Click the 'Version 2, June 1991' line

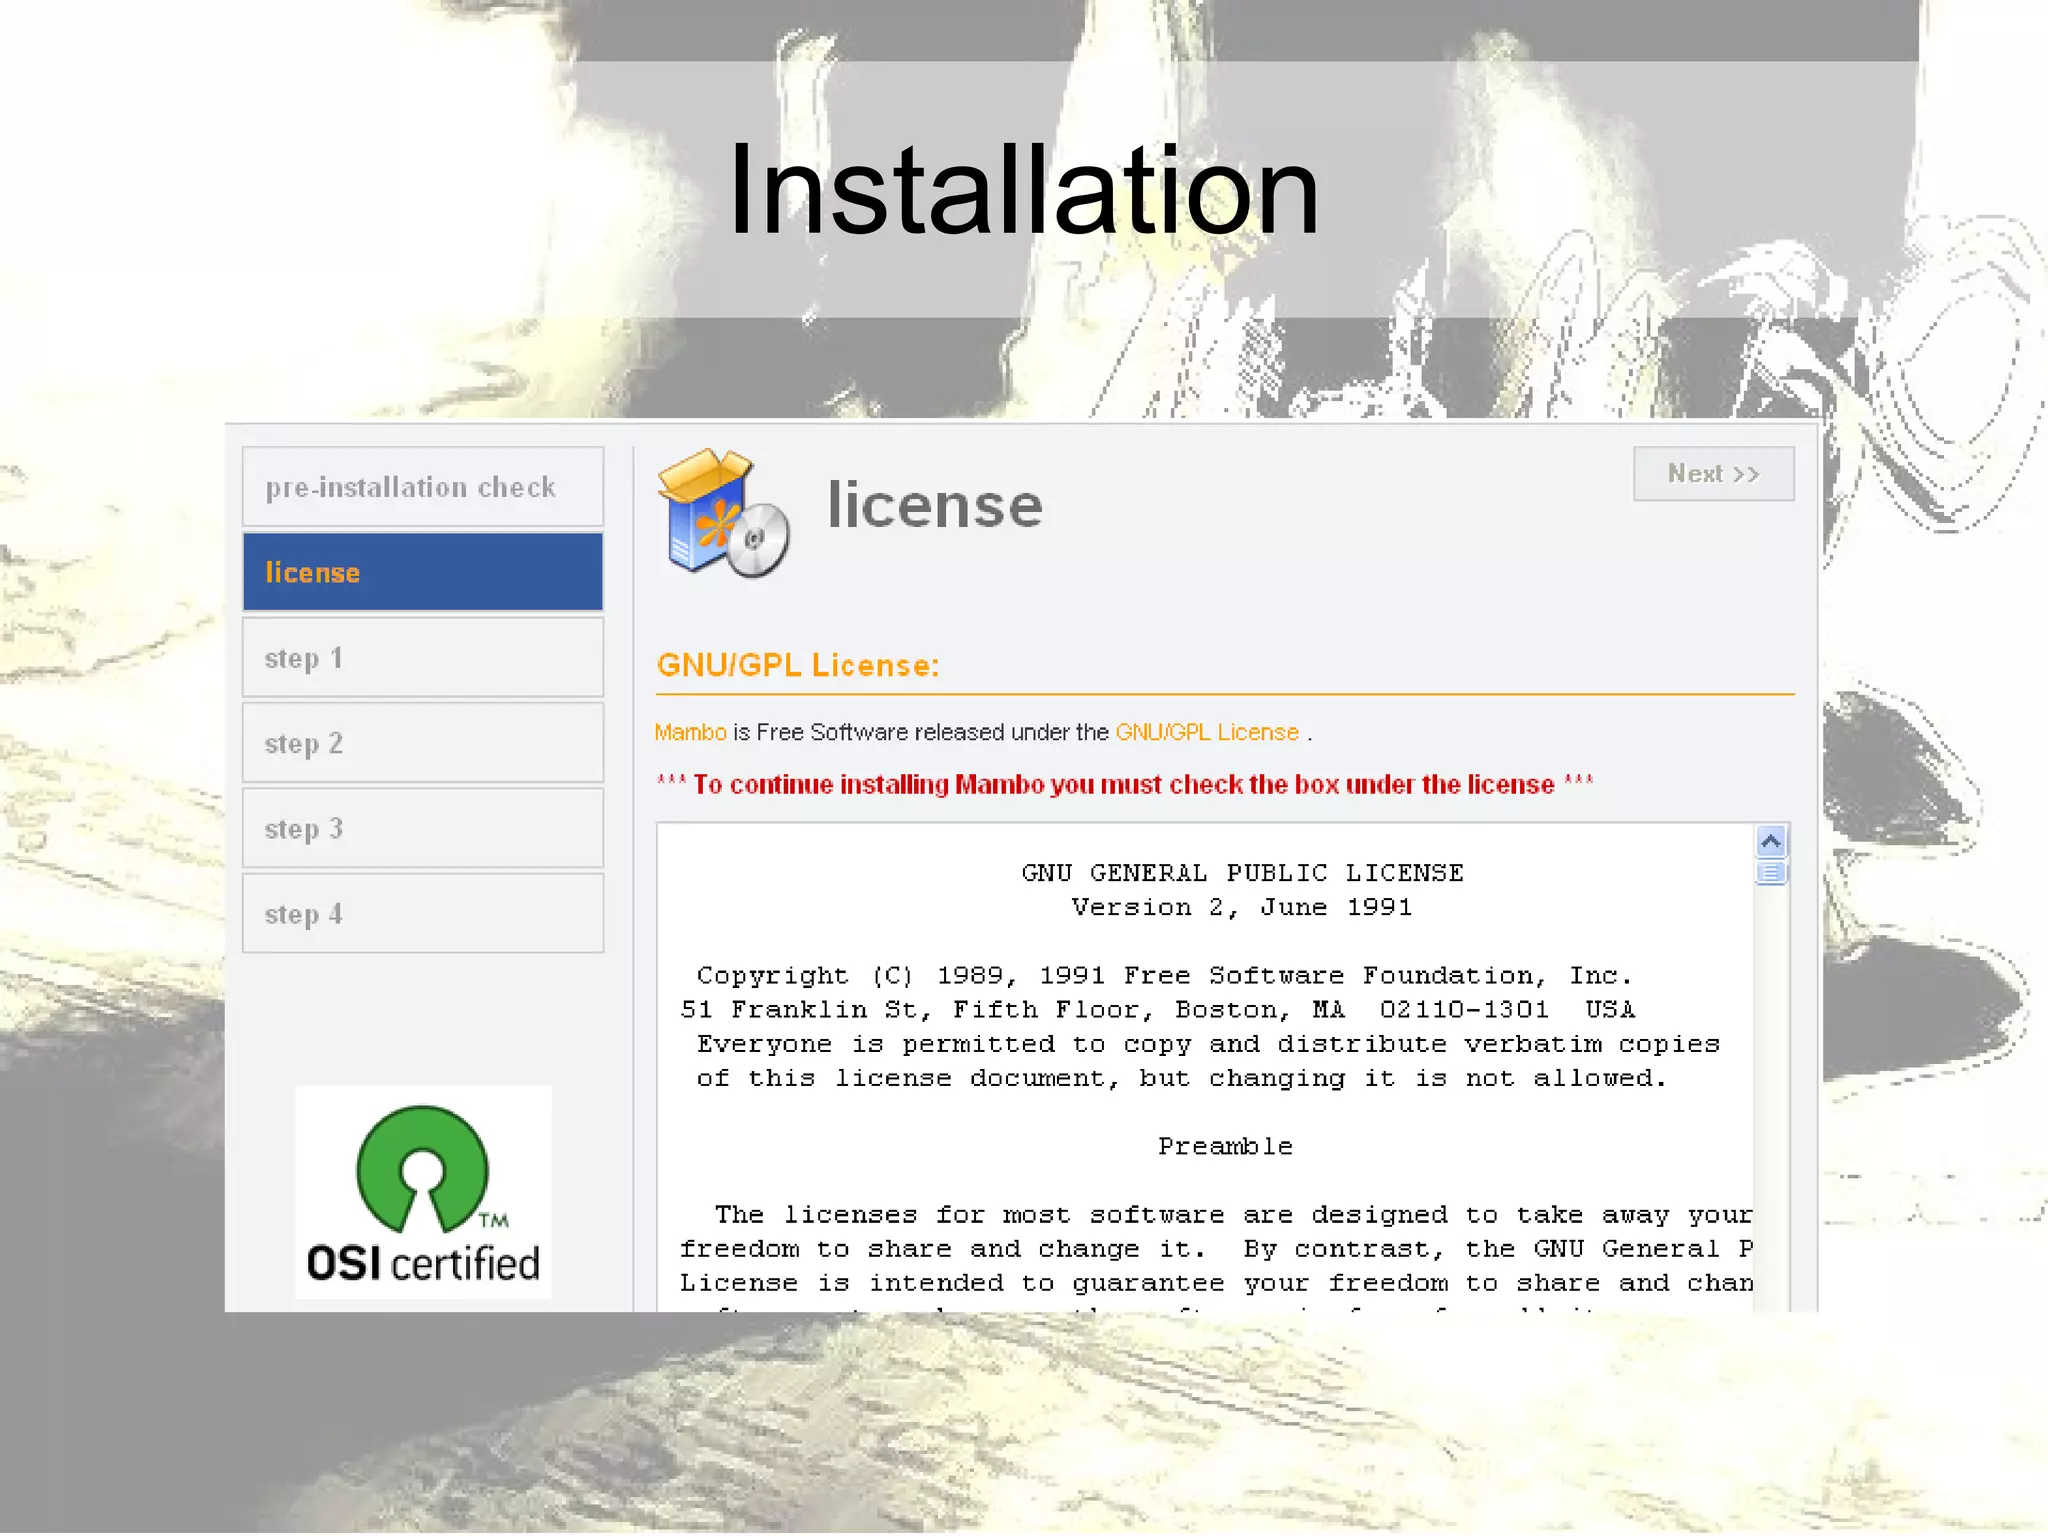1242,907
